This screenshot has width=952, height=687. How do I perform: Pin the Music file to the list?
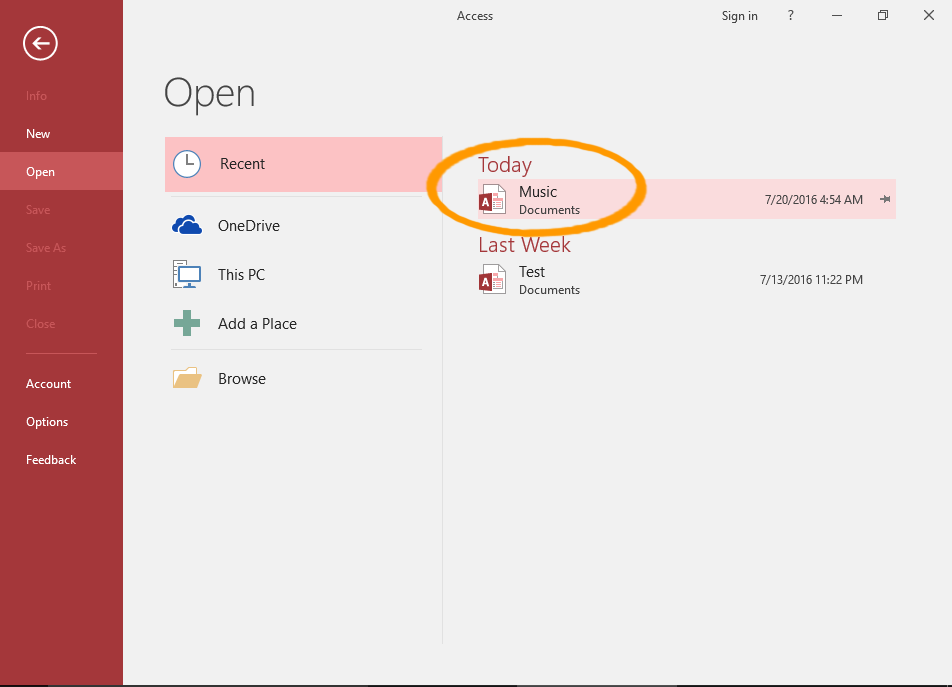point(885,199)
